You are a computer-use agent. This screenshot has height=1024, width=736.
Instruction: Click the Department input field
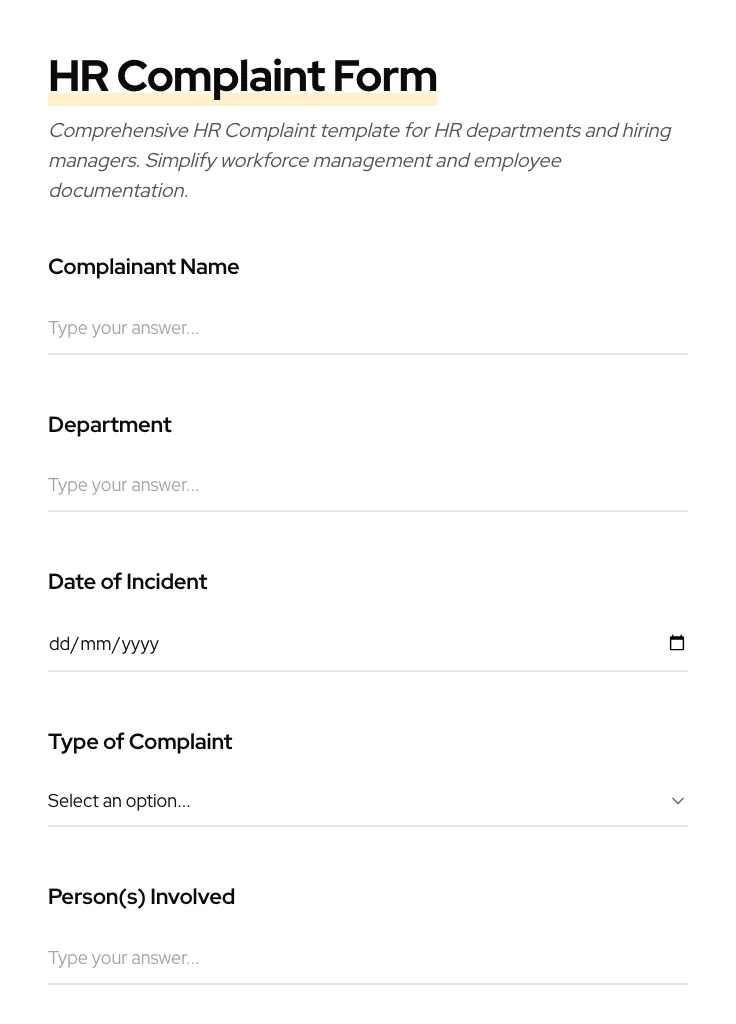[x=367, y=485]
